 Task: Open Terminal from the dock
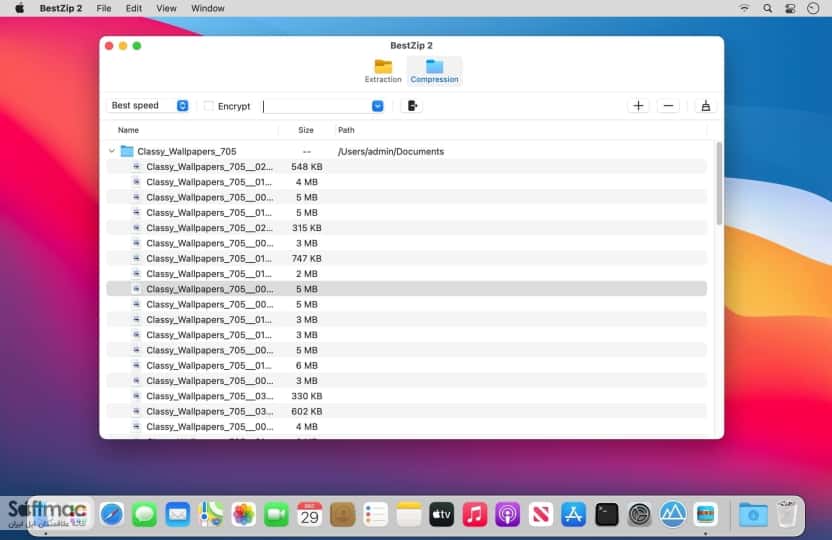coord(606,514)
